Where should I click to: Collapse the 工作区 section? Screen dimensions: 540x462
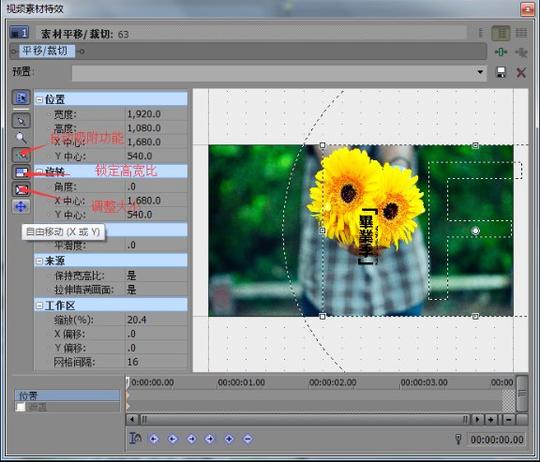pos(39,305)
